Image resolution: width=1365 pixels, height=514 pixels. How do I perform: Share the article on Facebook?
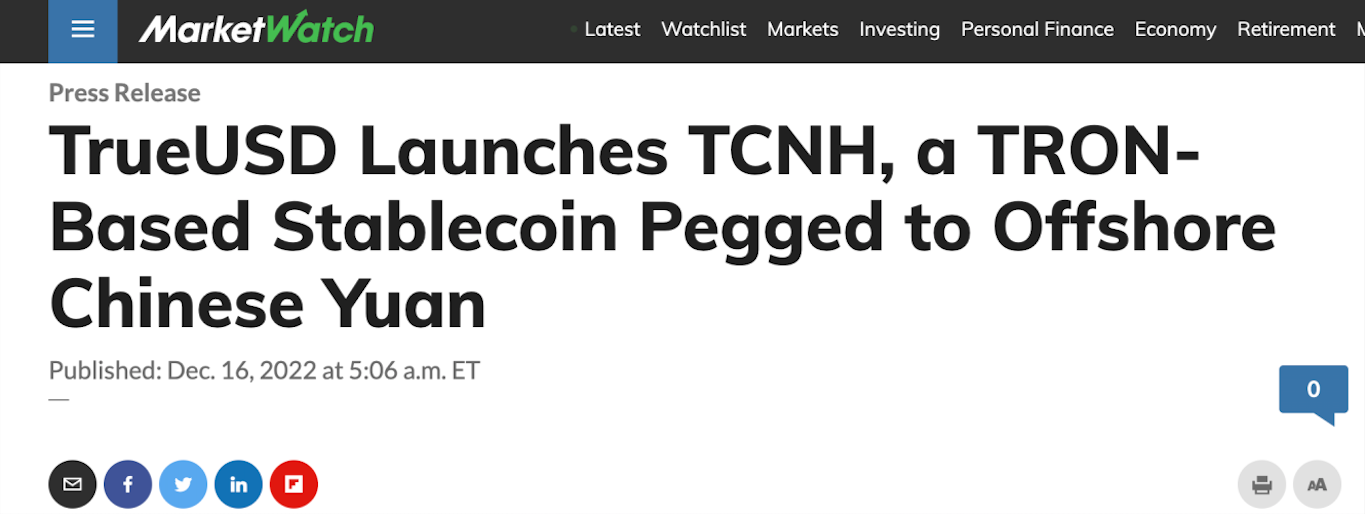point(128,485)
